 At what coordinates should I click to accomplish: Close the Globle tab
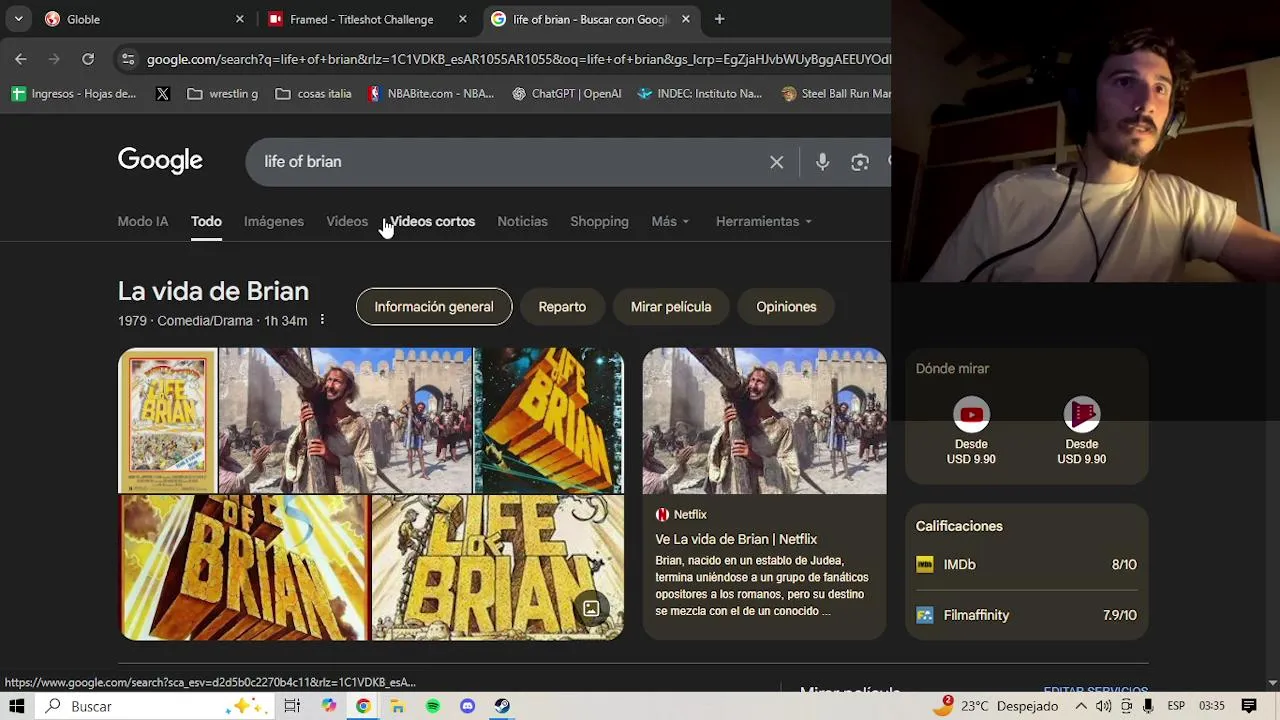[239, 19]
